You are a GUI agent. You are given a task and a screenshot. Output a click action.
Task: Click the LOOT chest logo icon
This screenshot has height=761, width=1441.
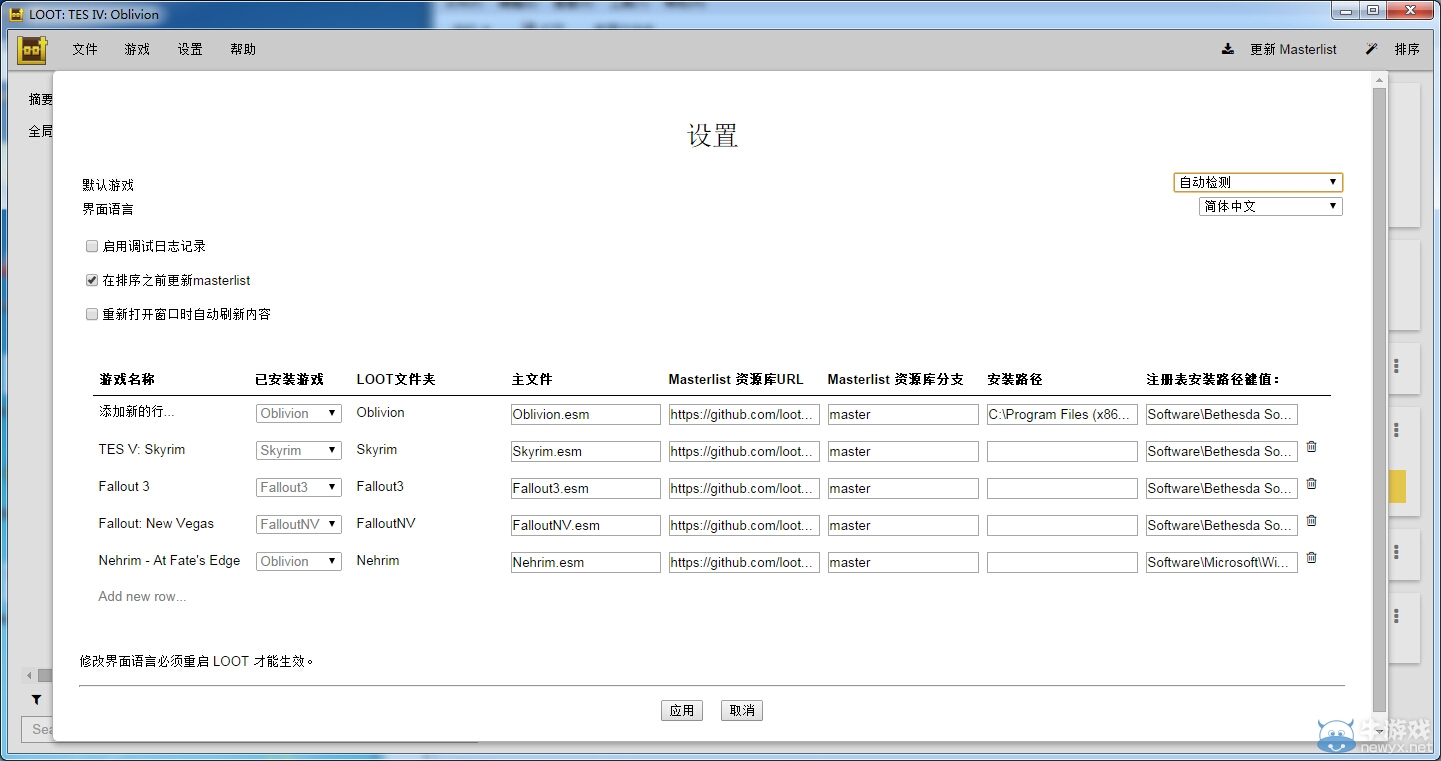pyautogui.click(x=32, y=49)
